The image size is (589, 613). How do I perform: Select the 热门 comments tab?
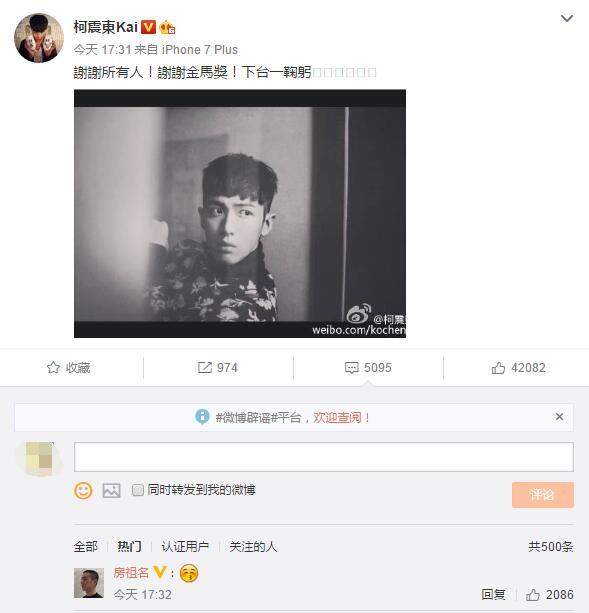[129, 547]
